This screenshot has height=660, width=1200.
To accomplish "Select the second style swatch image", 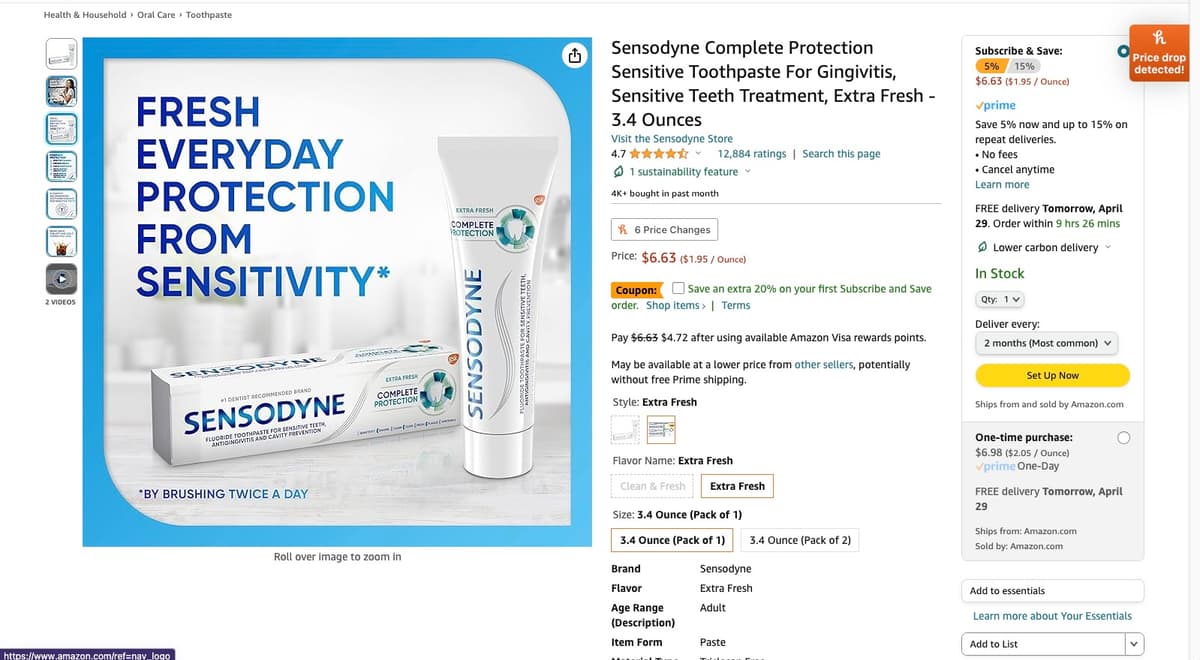I will click(x=661, y=429).
